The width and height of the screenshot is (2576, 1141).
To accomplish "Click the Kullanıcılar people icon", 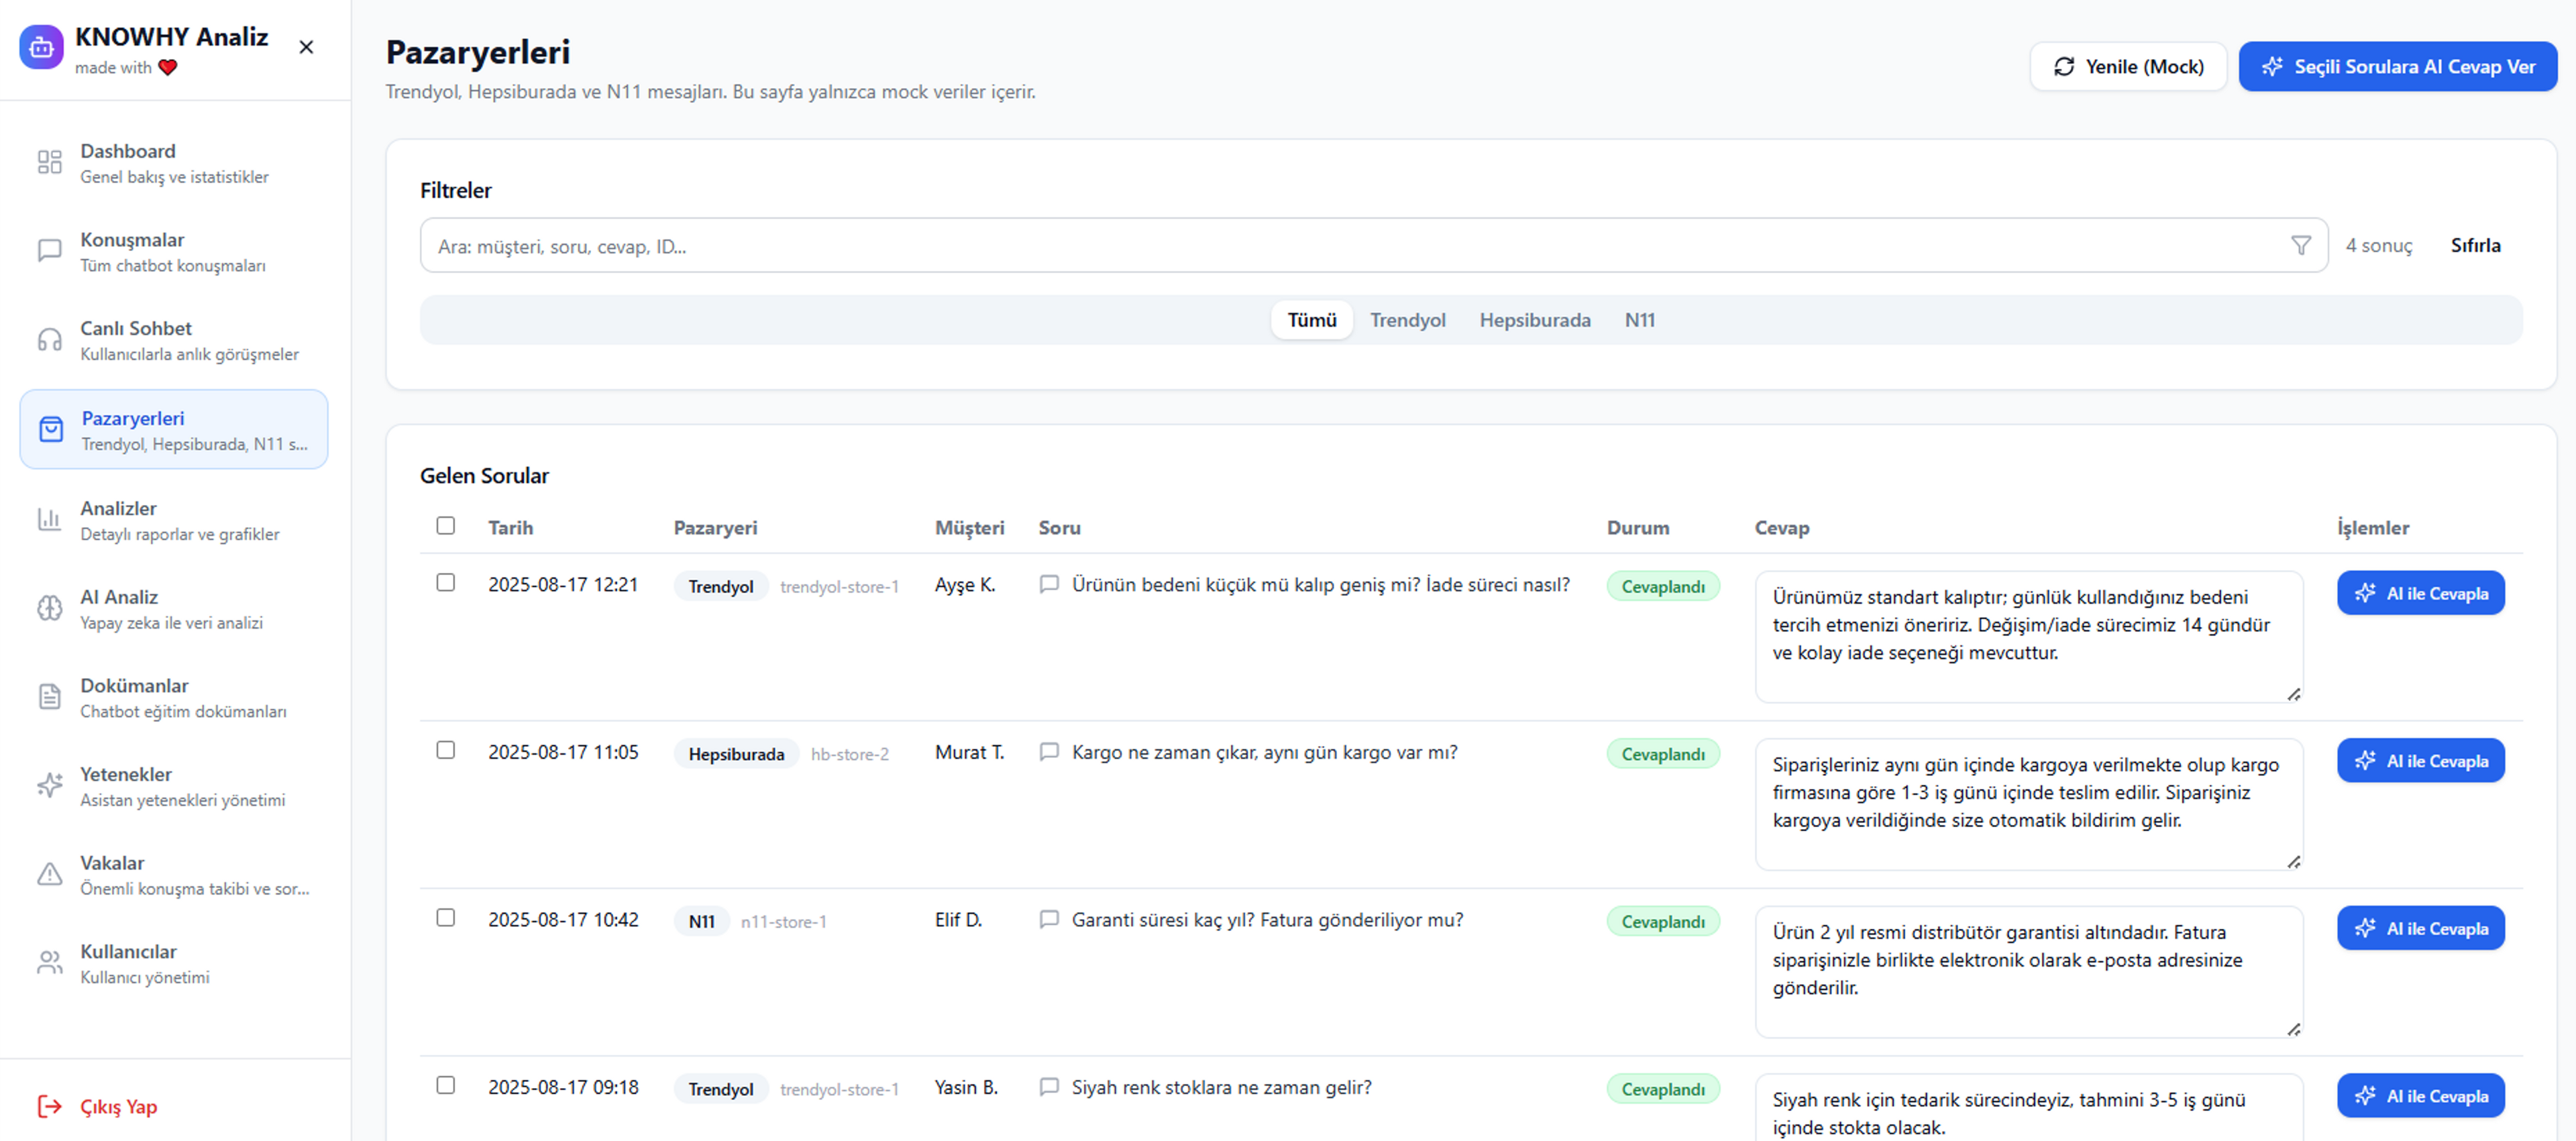I will [x=50, y=963].
